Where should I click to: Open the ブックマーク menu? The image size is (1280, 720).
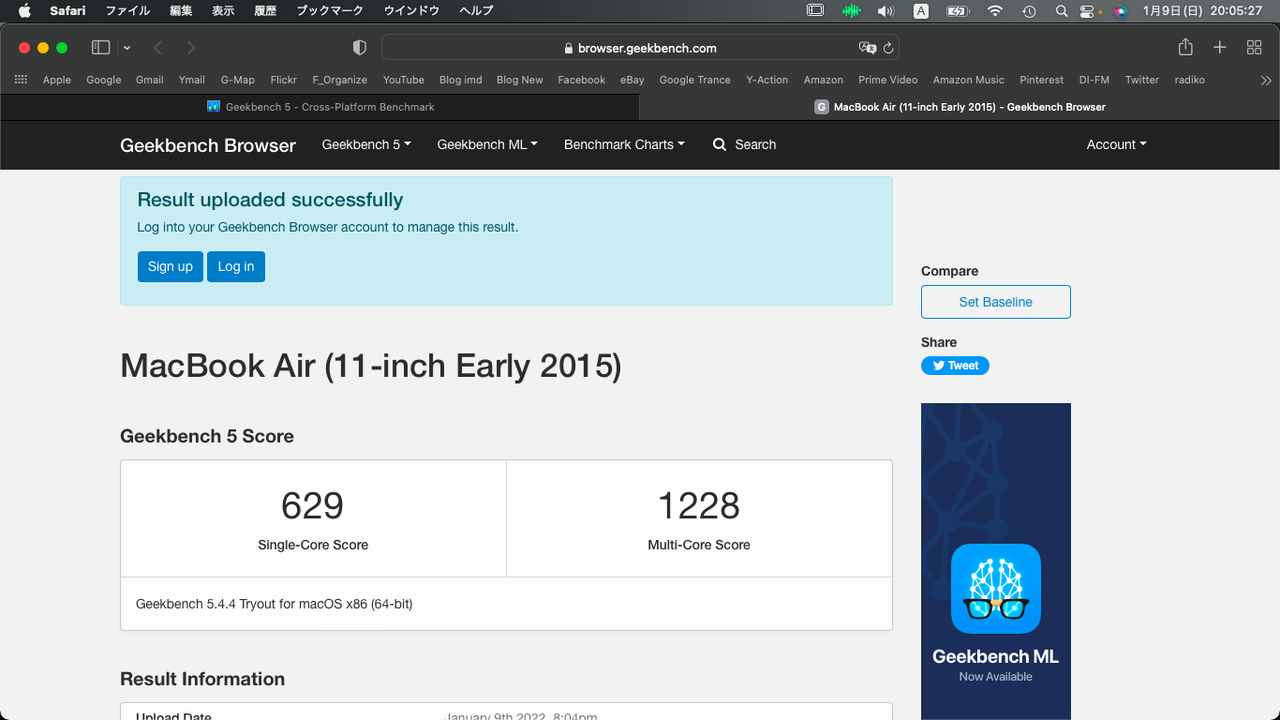[x=331, y=11]
